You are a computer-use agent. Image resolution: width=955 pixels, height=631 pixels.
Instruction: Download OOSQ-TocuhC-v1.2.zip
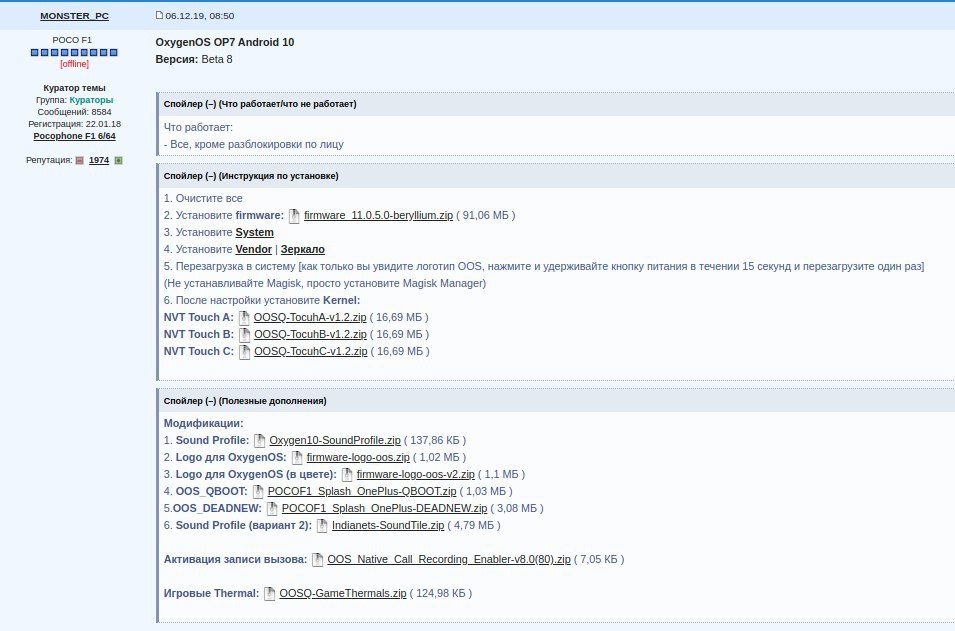point(311,352)
